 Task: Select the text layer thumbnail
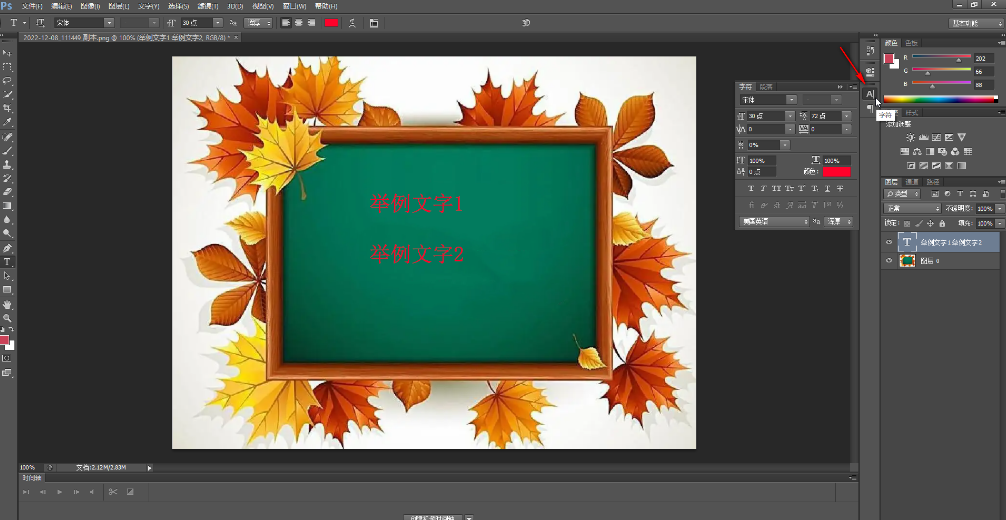coord(907,242)
